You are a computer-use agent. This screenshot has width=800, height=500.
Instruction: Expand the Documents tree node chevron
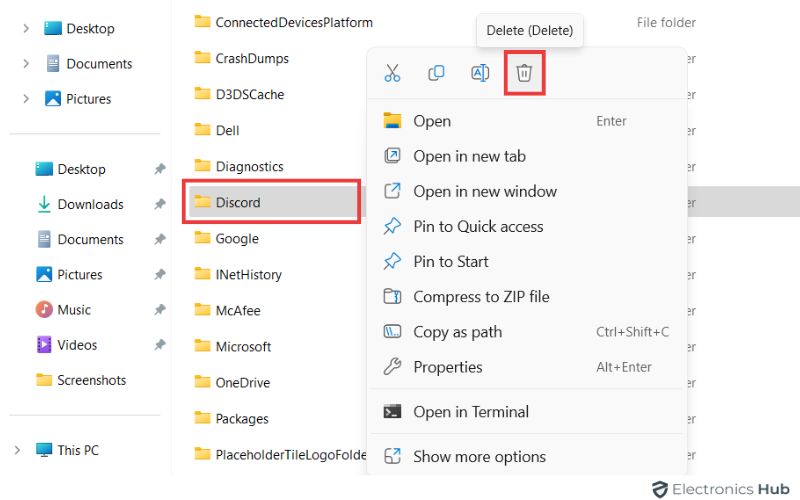tap(26, 64)
